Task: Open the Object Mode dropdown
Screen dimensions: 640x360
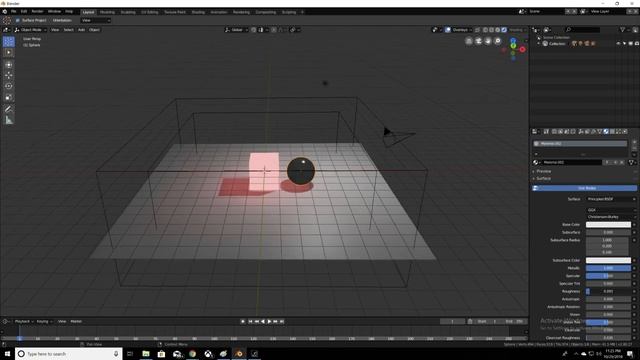Action: pos(31,30)
